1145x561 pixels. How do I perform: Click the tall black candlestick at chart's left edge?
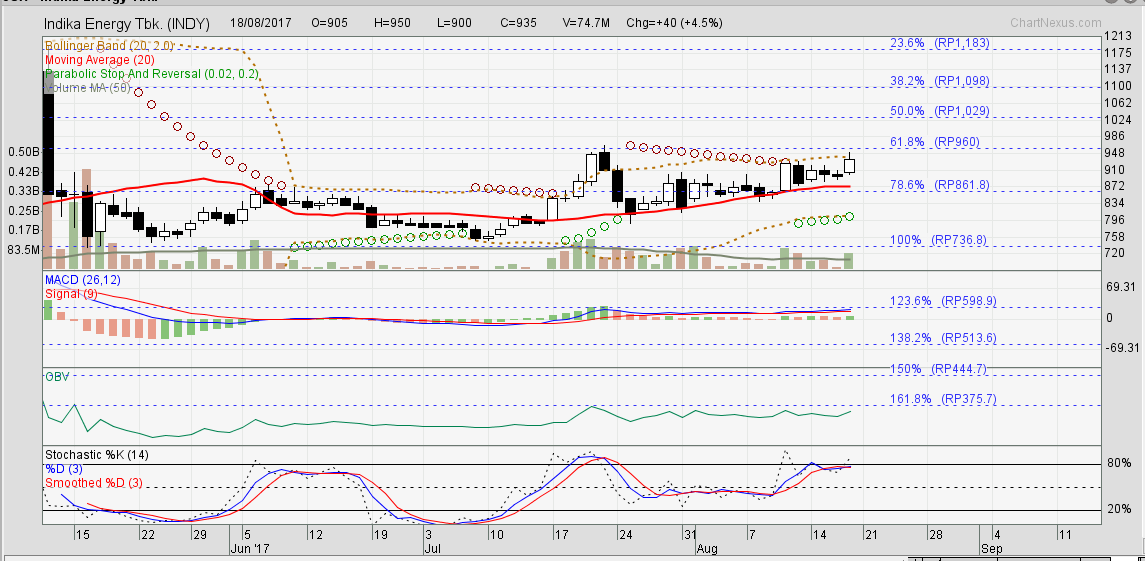point(48,133)
